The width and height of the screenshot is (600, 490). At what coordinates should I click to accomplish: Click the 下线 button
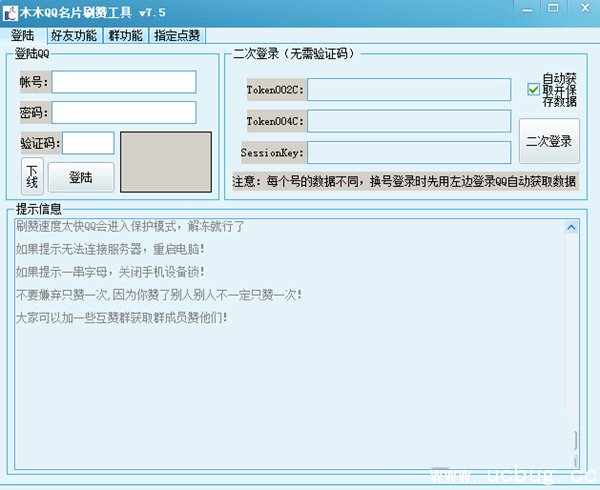coord(32,176)
